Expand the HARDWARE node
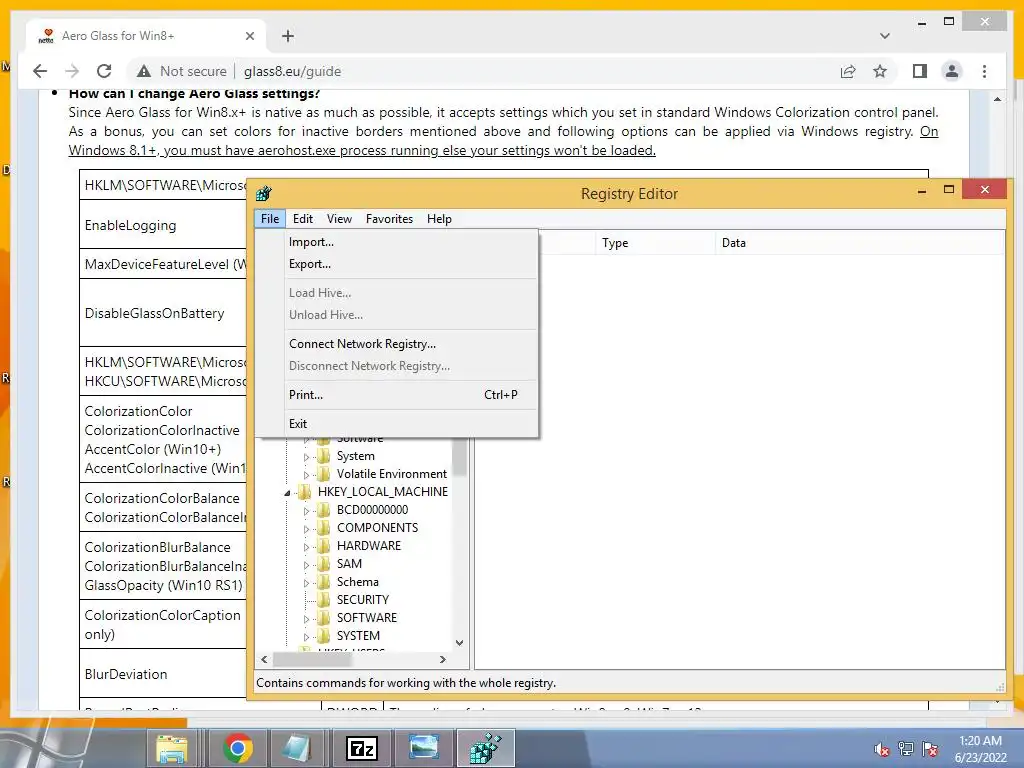Viewport: 1024px width, 768px height. [306, 547]
